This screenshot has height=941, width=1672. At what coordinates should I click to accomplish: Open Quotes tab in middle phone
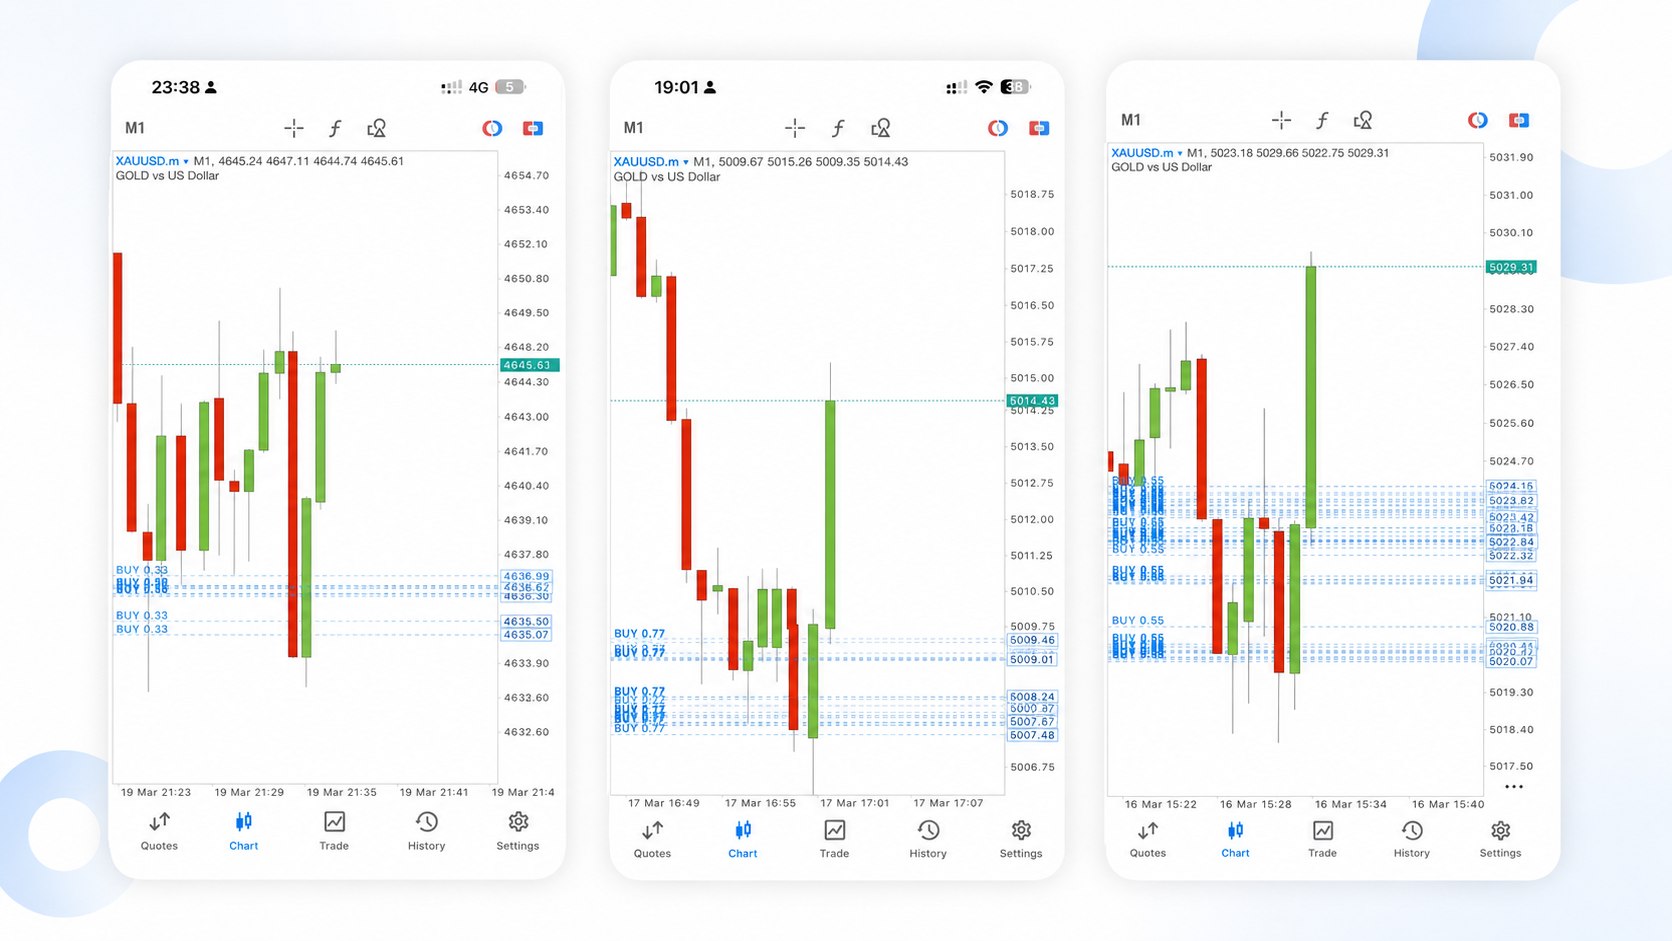coord(652,839)
